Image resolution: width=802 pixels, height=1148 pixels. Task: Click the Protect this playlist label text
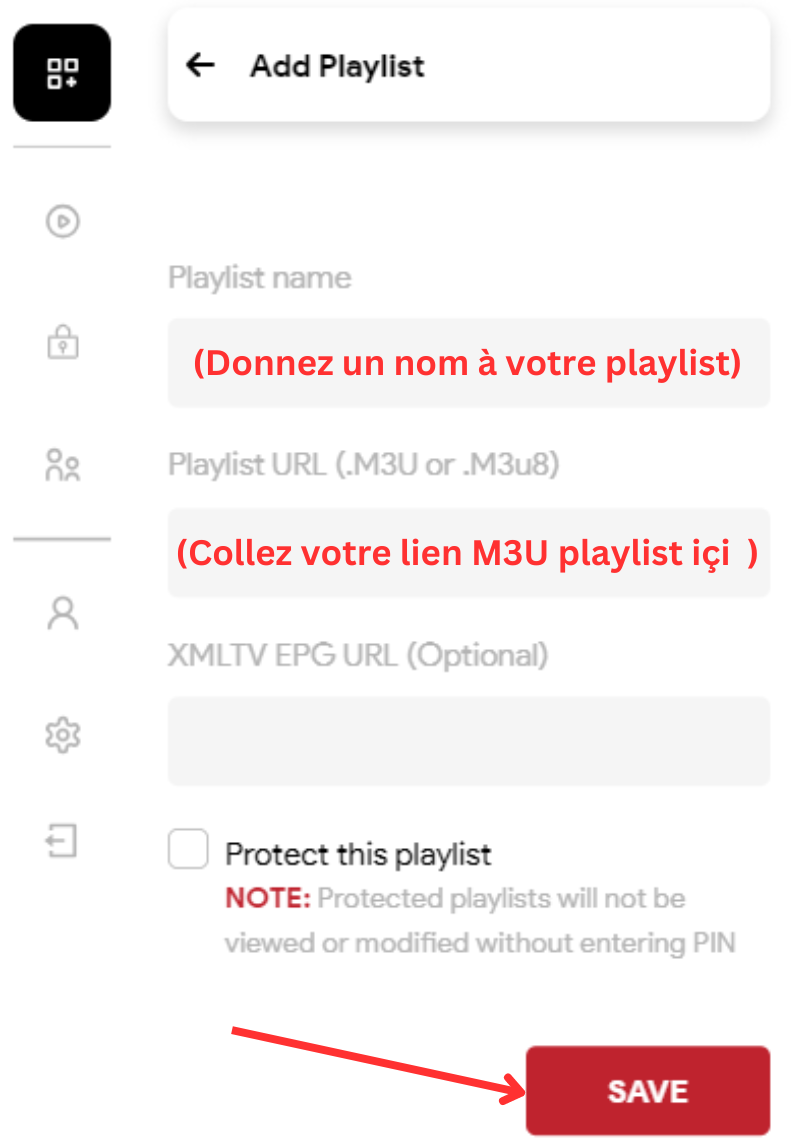358,855
